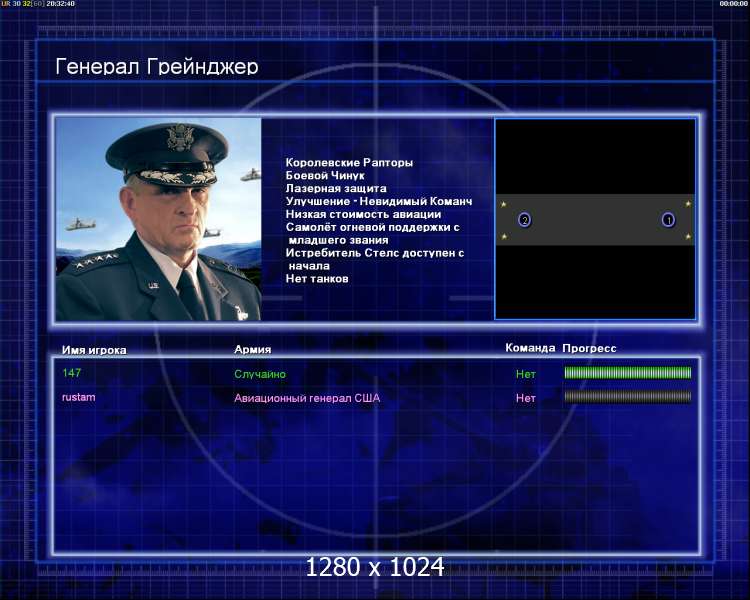Click the General Granger portrait image

tap(158, 219)
